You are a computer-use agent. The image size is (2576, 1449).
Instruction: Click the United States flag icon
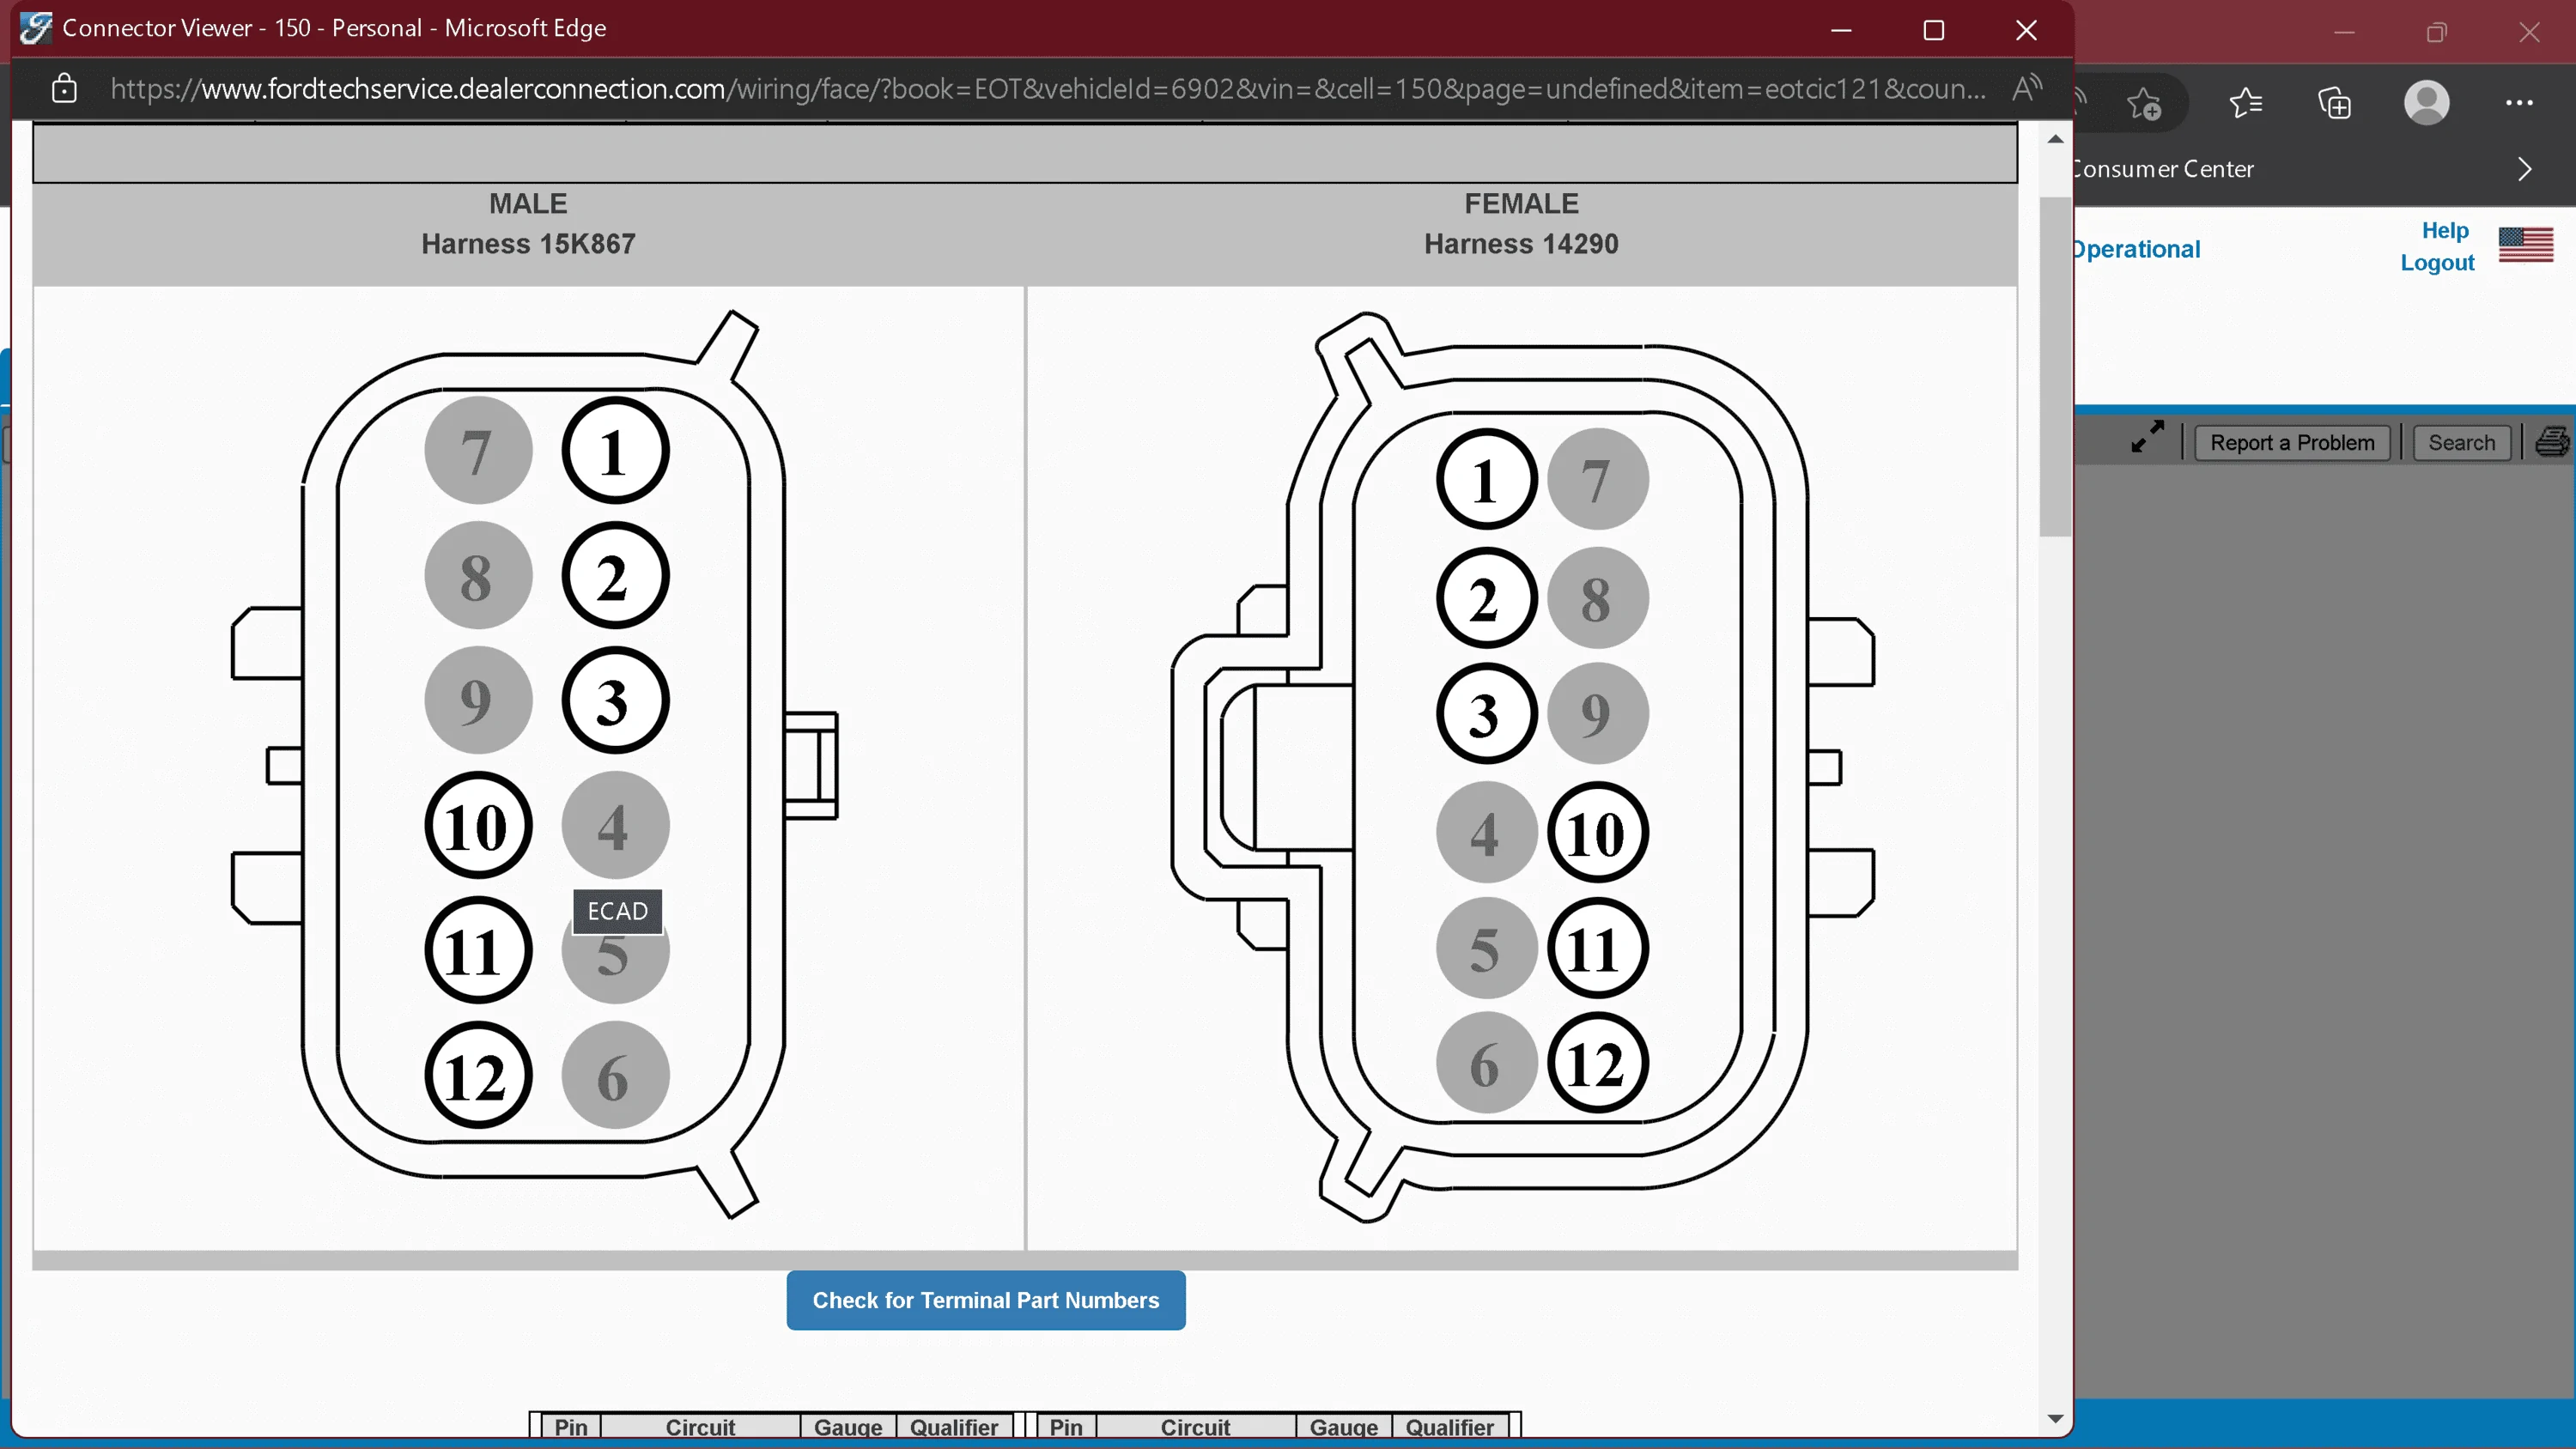coord(2526,244)
